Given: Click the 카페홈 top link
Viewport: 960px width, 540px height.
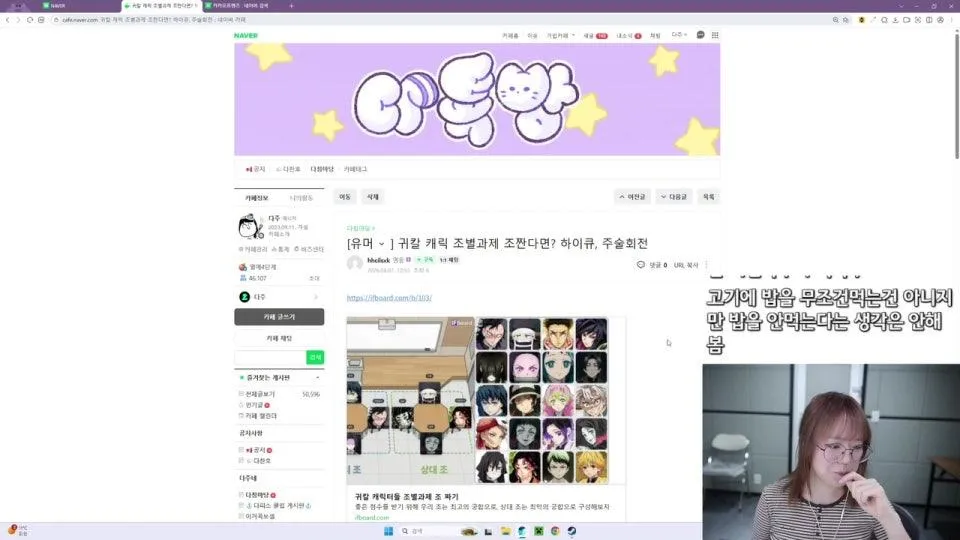Looking at the screenshot, I should click(x=510, y=36).
